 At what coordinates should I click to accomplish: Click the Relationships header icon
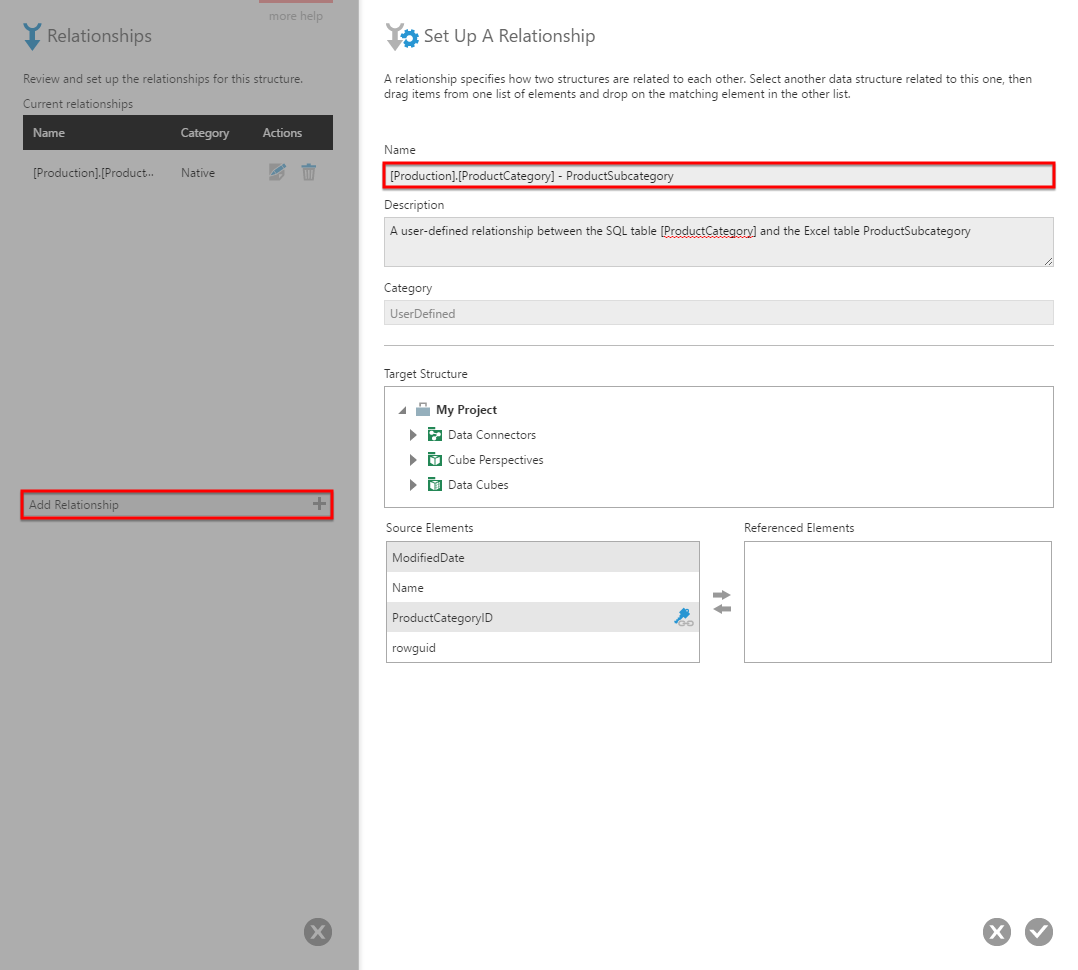[x=32, y=36]
